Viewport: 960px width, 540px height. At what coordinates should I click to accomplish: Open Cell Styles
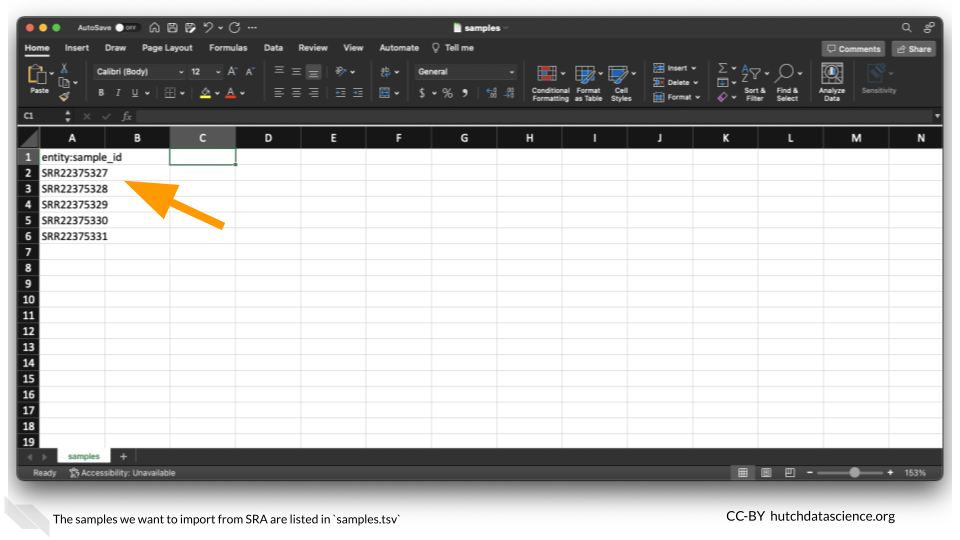pyautogui.click(x=621, y=83)
